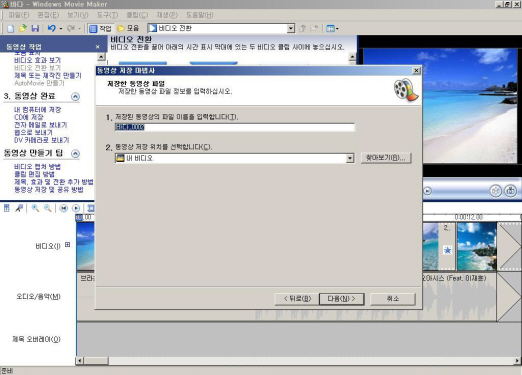Click the 취소 cancel button
The height and width of the screenshot is (375, 522).
393,299
